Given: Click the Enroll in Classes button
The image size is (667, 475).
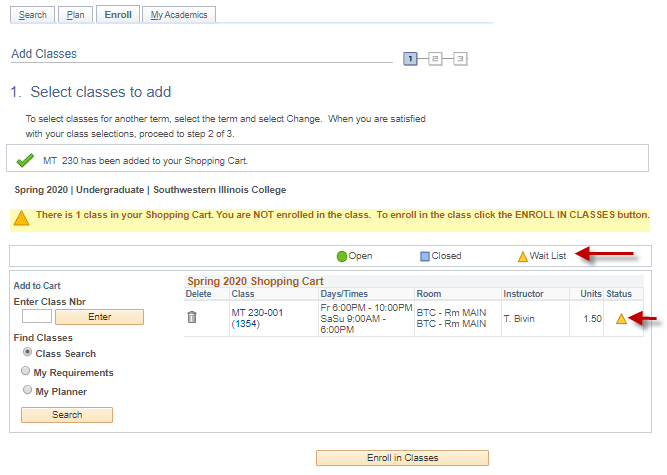Looking at the screenshot, I should [x=402, y=458].
